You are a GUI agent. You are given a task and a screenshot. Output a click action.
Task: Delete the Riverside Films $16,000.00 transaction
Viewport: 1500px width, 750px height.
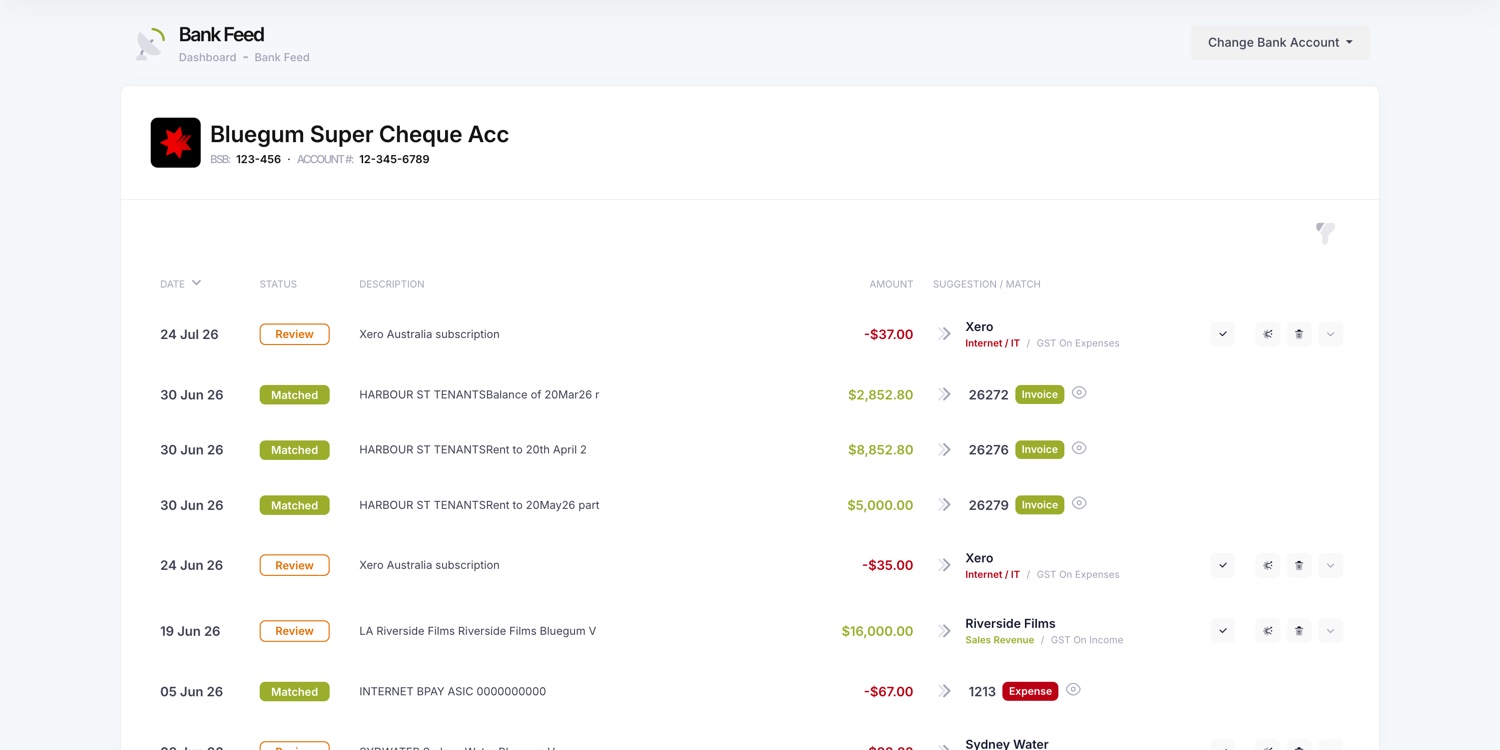tap(1299, 631)
